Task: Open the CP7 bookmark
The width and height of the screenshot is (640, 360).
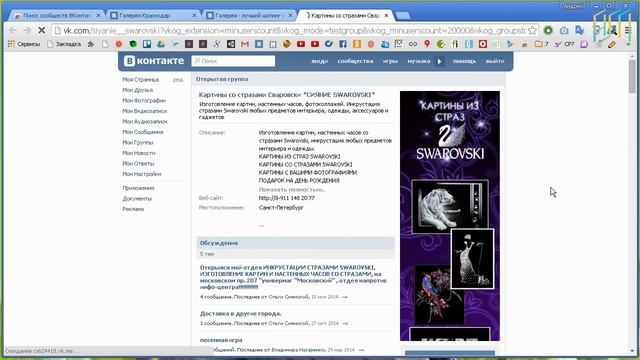Action: (564, 44)
